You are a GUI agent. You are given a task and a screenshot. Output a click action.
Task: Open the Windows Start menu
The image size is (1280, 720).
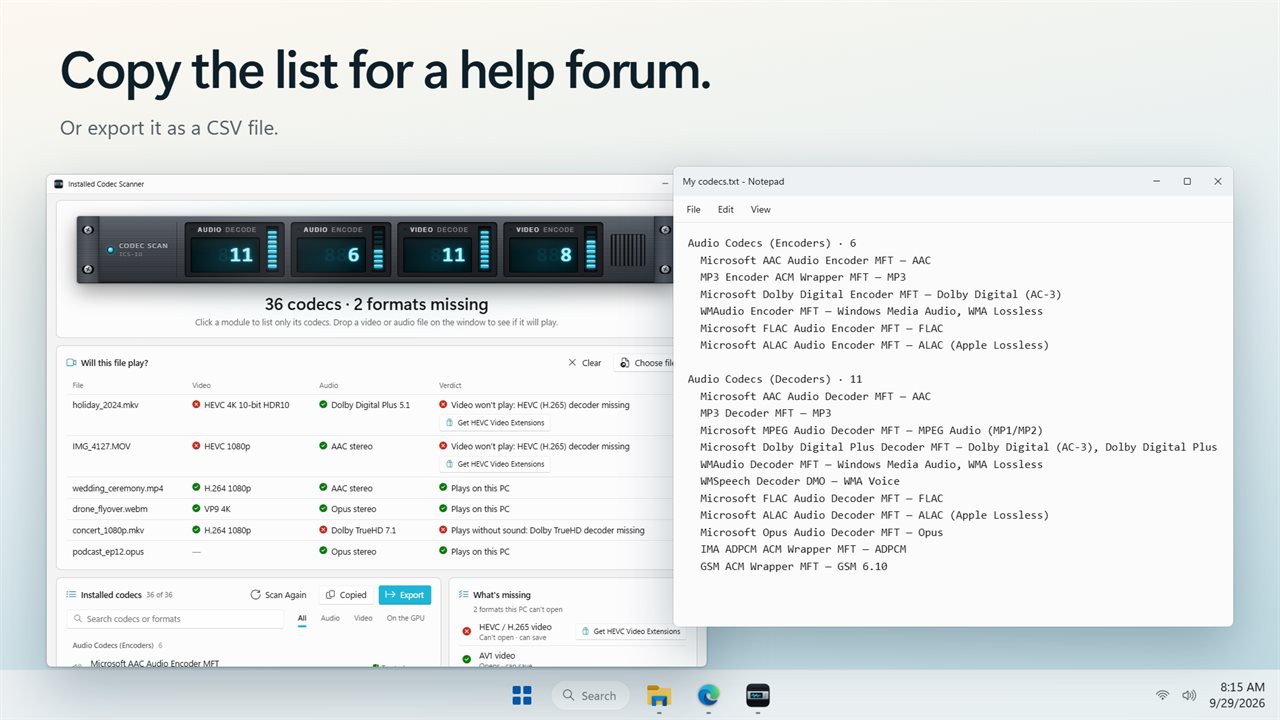point(522,695)
